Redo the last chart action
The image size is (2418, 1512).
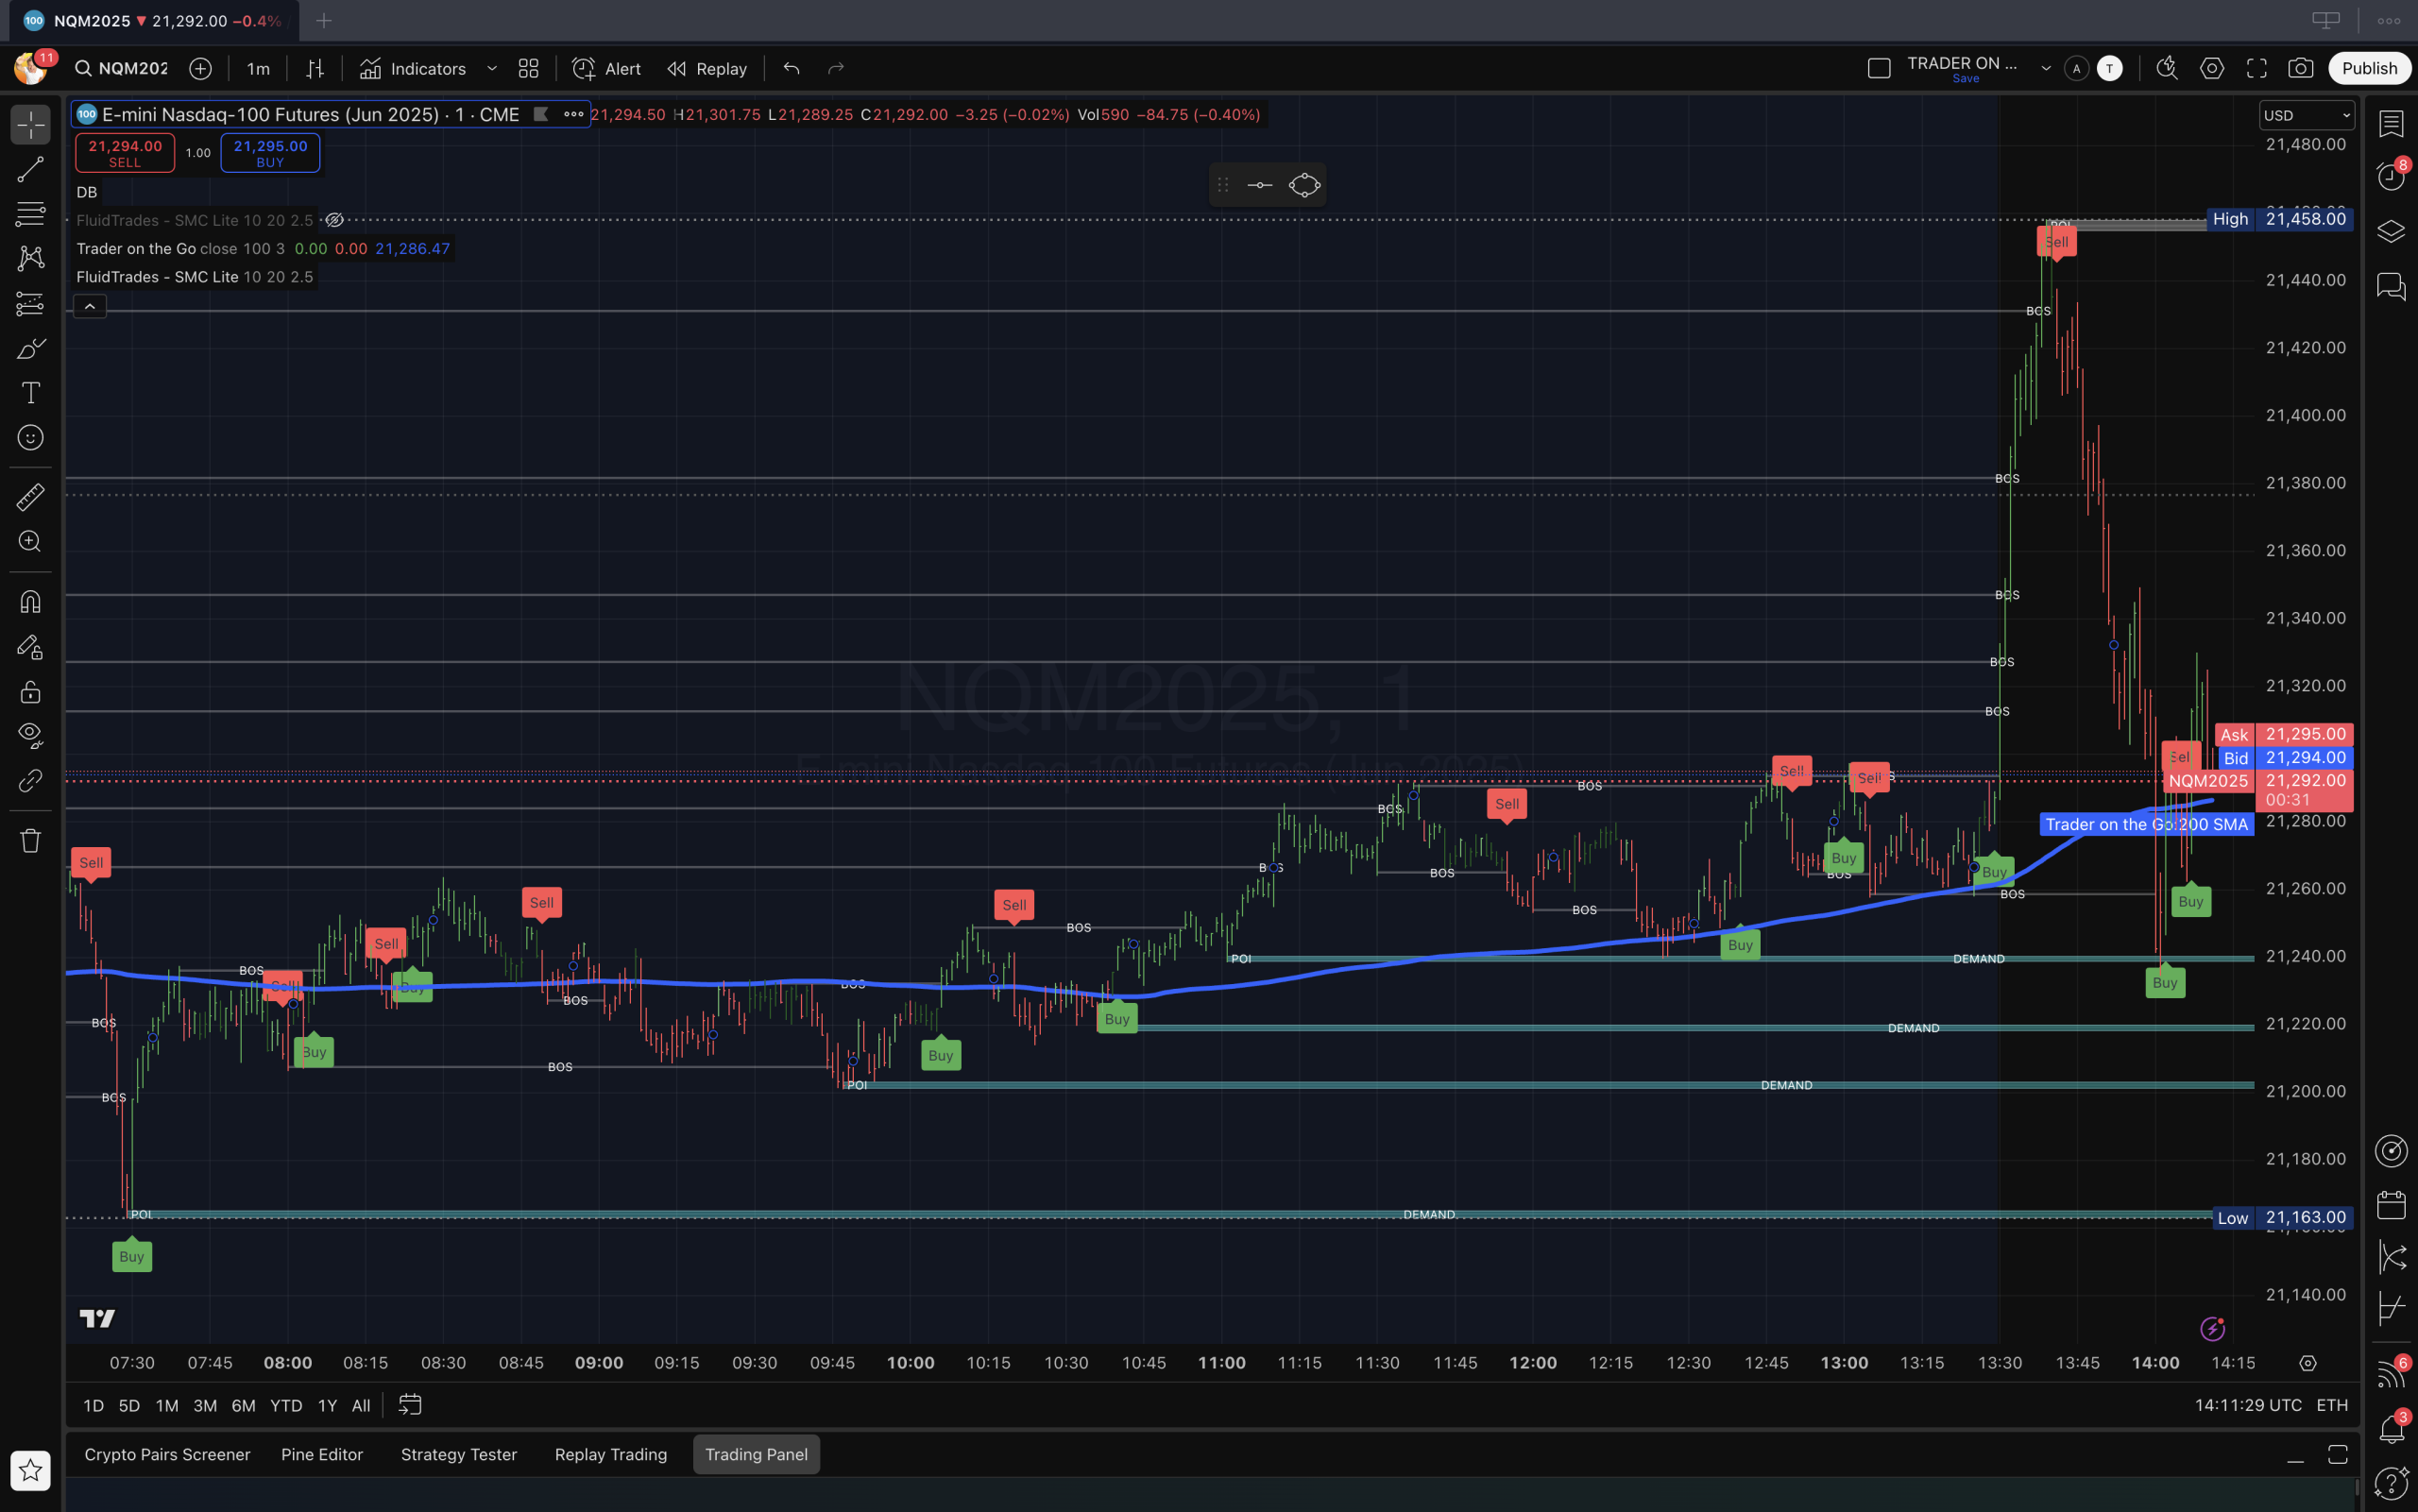(x=836, y=68)
